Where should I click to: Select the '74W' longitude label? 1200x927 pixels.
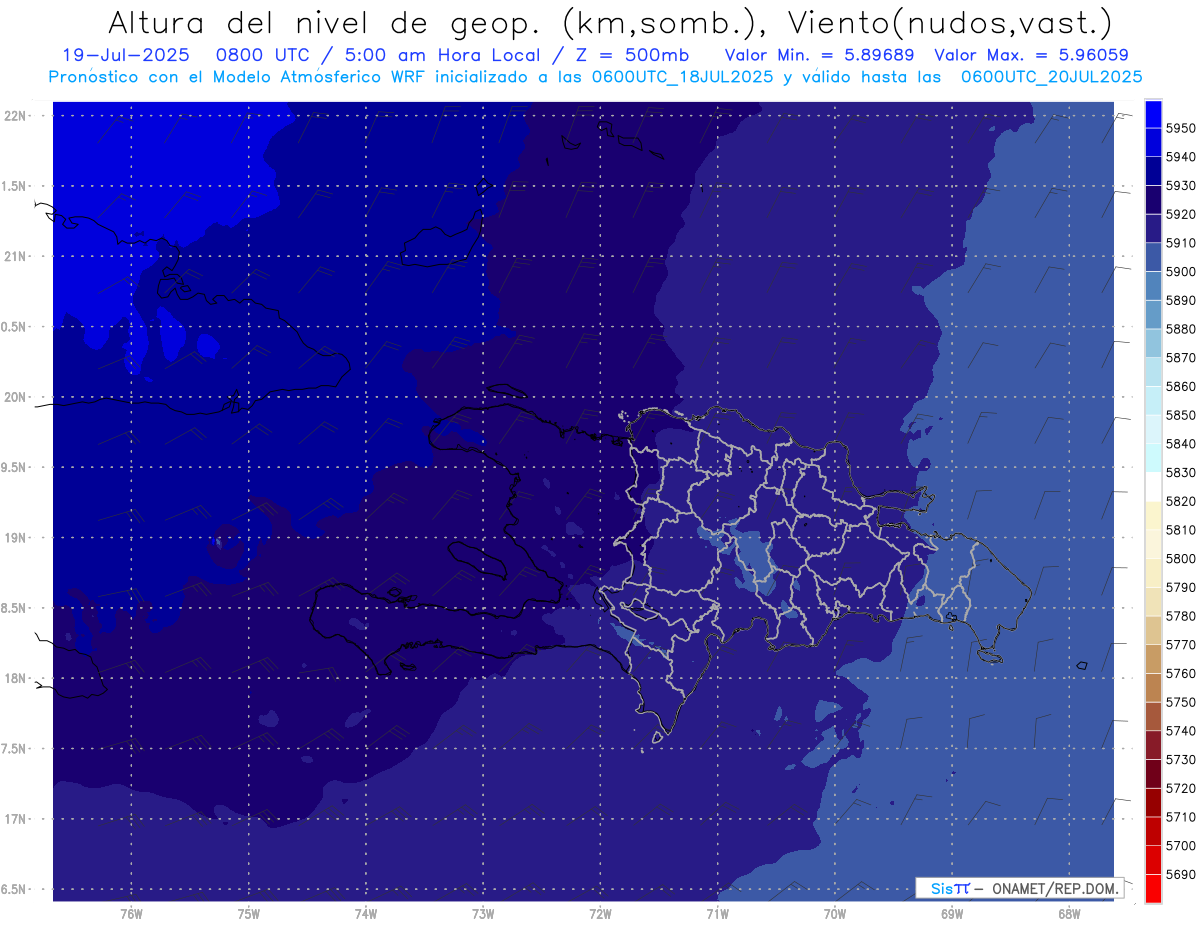point(366,913)
